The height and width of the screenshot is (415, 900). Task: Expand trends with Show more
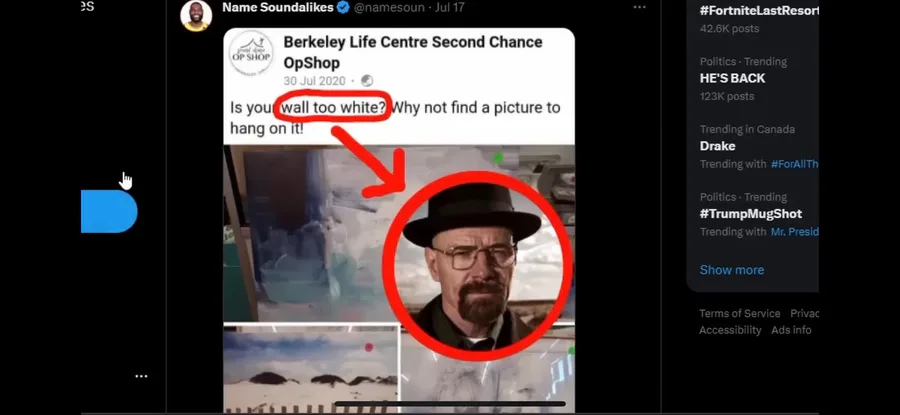click(x=732, y=270)
